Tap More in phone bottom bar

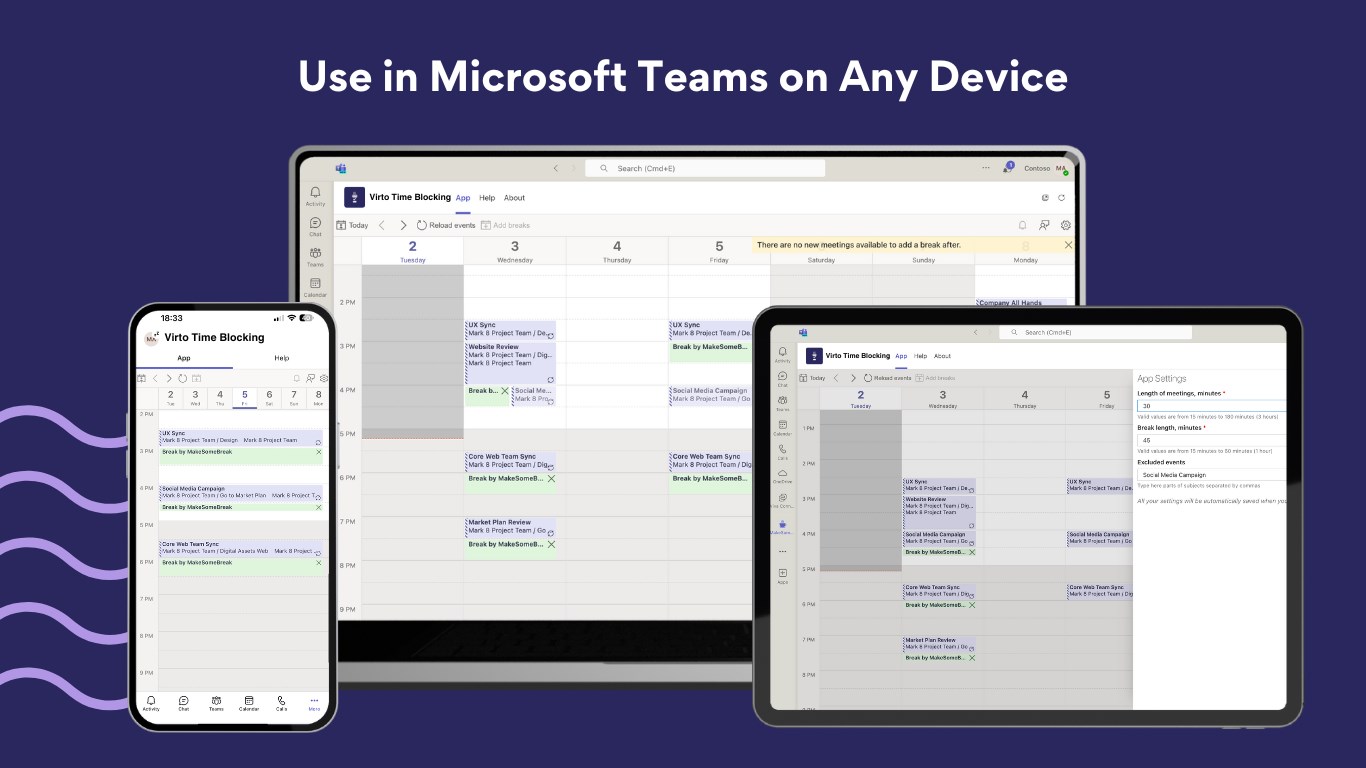(314, 703)
